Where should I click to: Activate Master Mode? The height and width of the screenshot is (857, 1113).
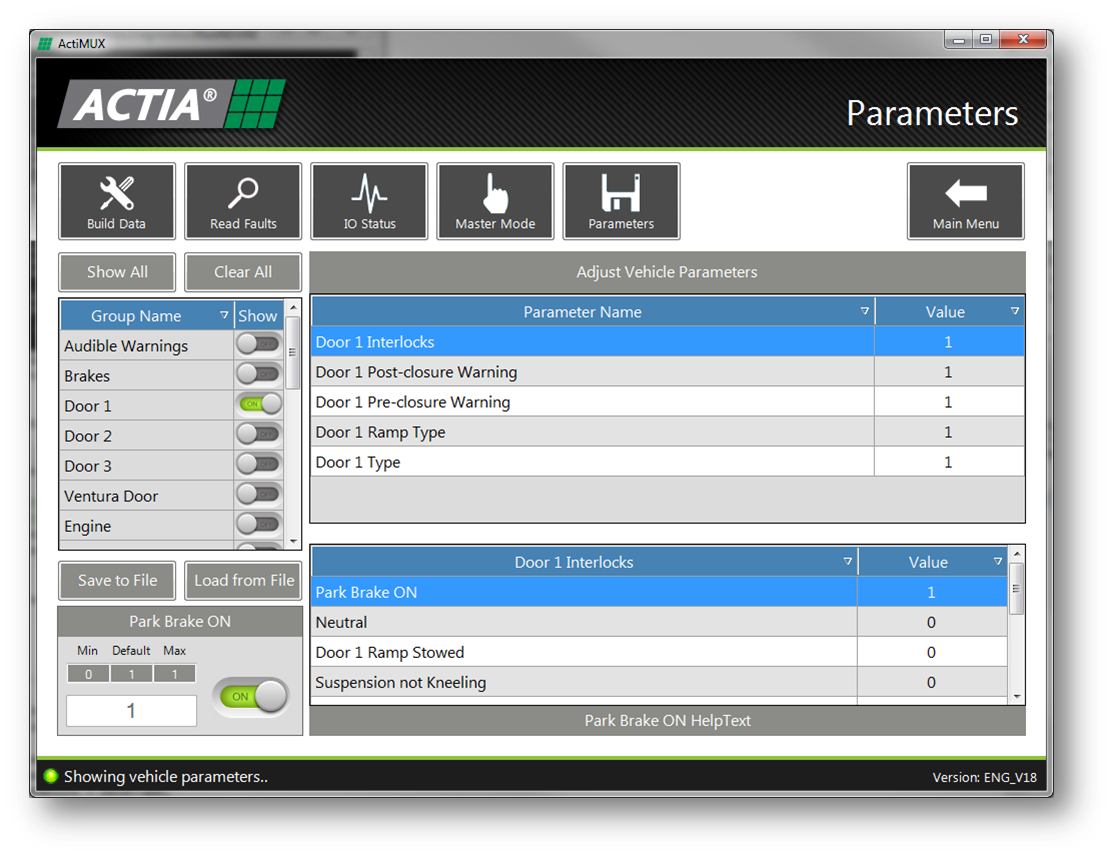tap(495, 200)
